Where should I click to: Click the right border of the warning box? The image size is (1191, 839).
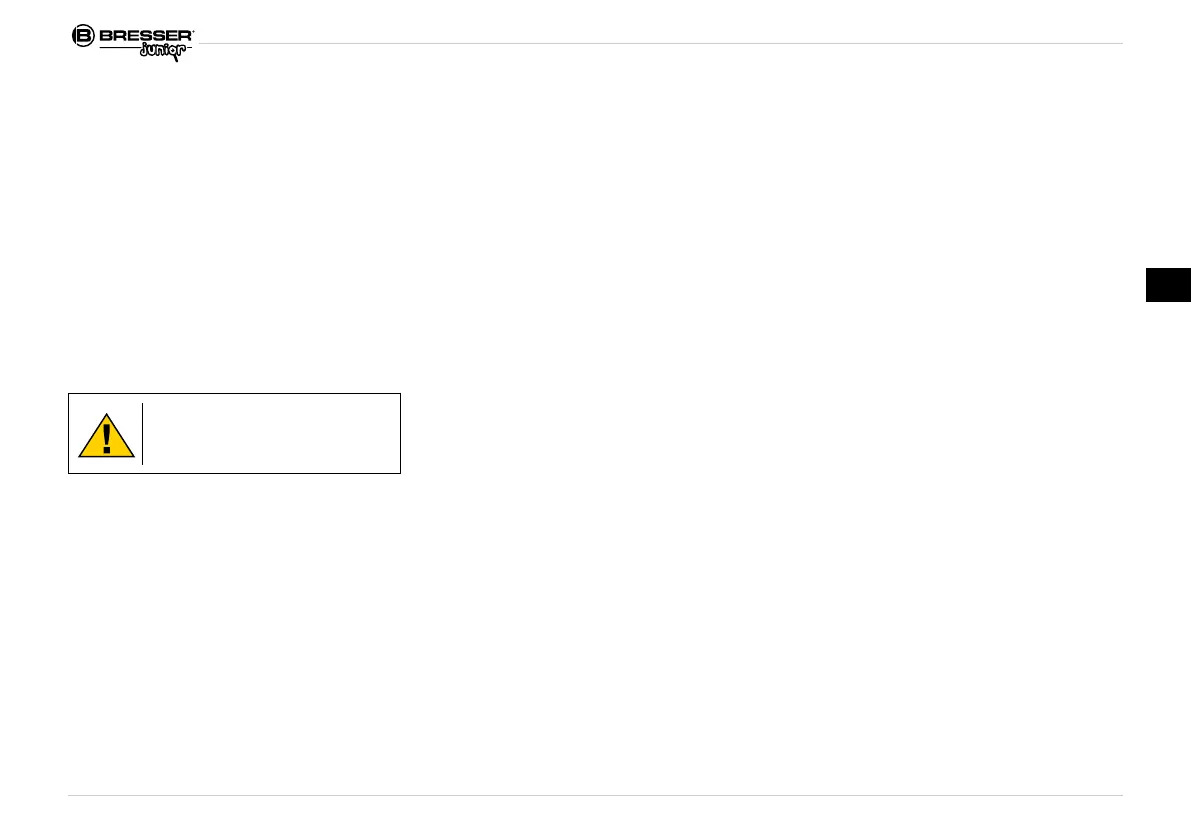click(x=400, y=433)
